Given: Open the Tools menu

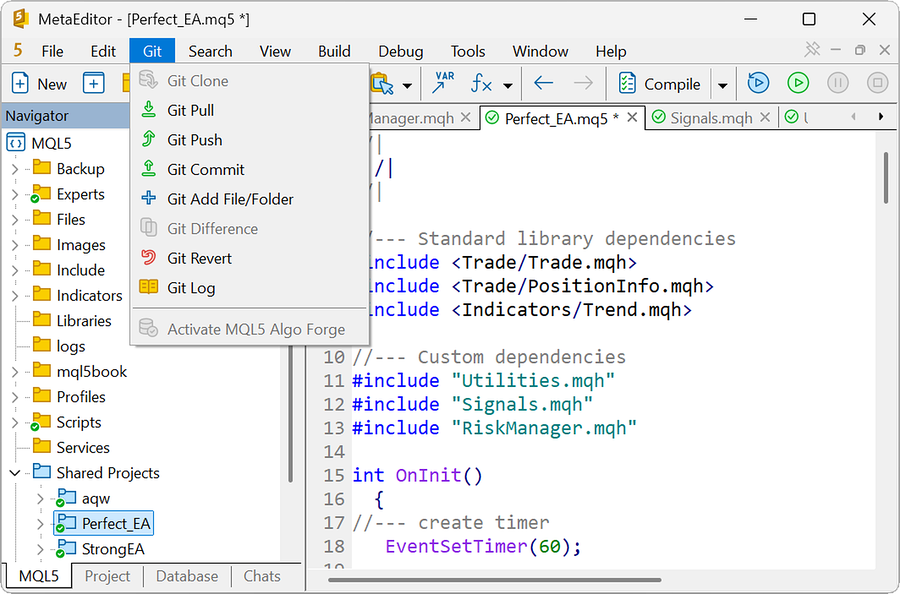Looking at the screenshot, I should [468, 51].
